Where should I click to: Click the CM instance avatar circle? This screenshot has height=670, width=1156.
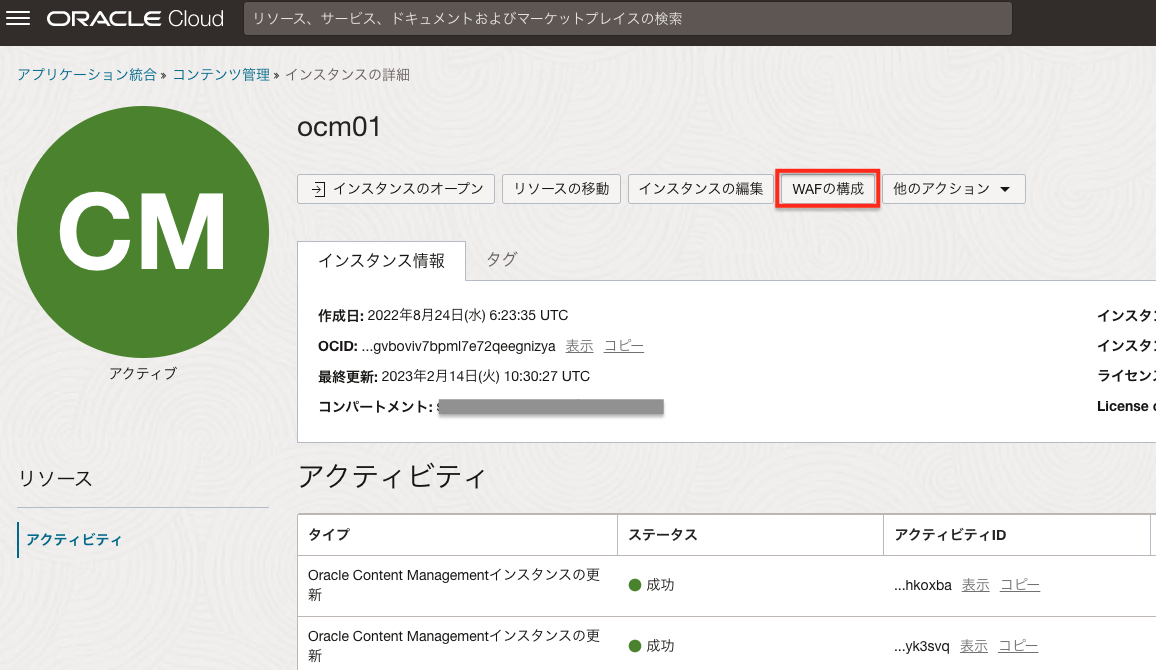click(142, 231)
